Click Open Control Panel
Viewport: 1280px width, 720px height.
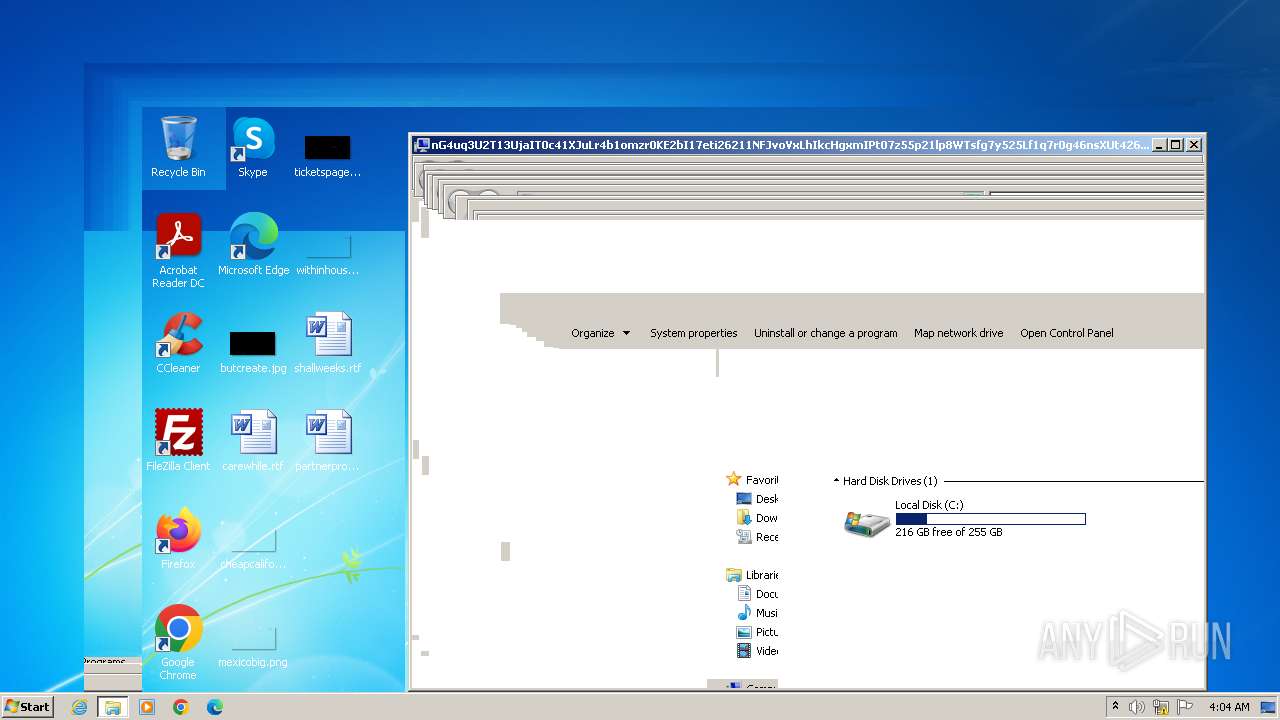coord(1067,333)
